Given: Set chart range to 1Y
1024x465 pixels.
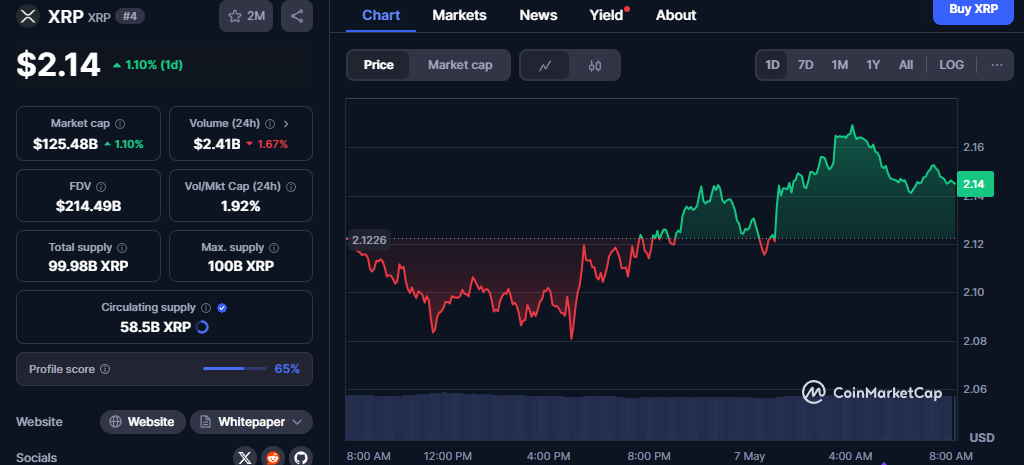Looking at the screenshot, I should click(873, 65).
